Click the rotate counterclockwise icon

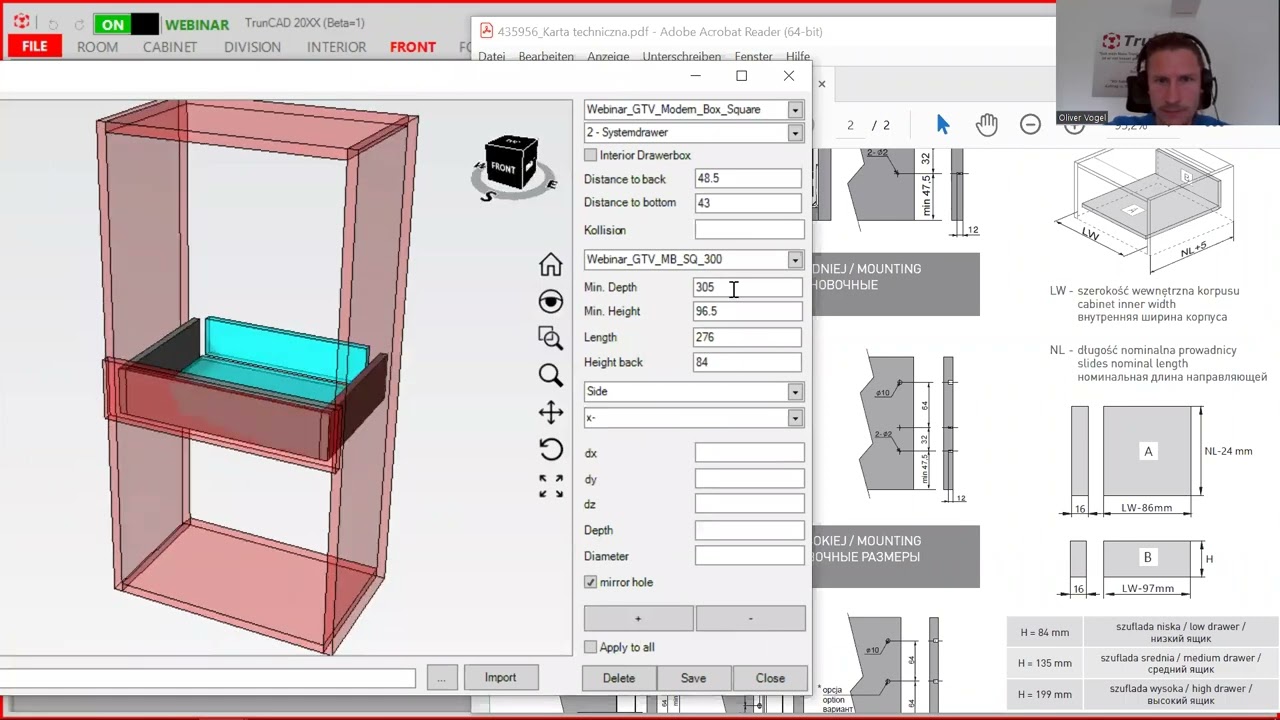pyautogui.click(x=550, y=449)
